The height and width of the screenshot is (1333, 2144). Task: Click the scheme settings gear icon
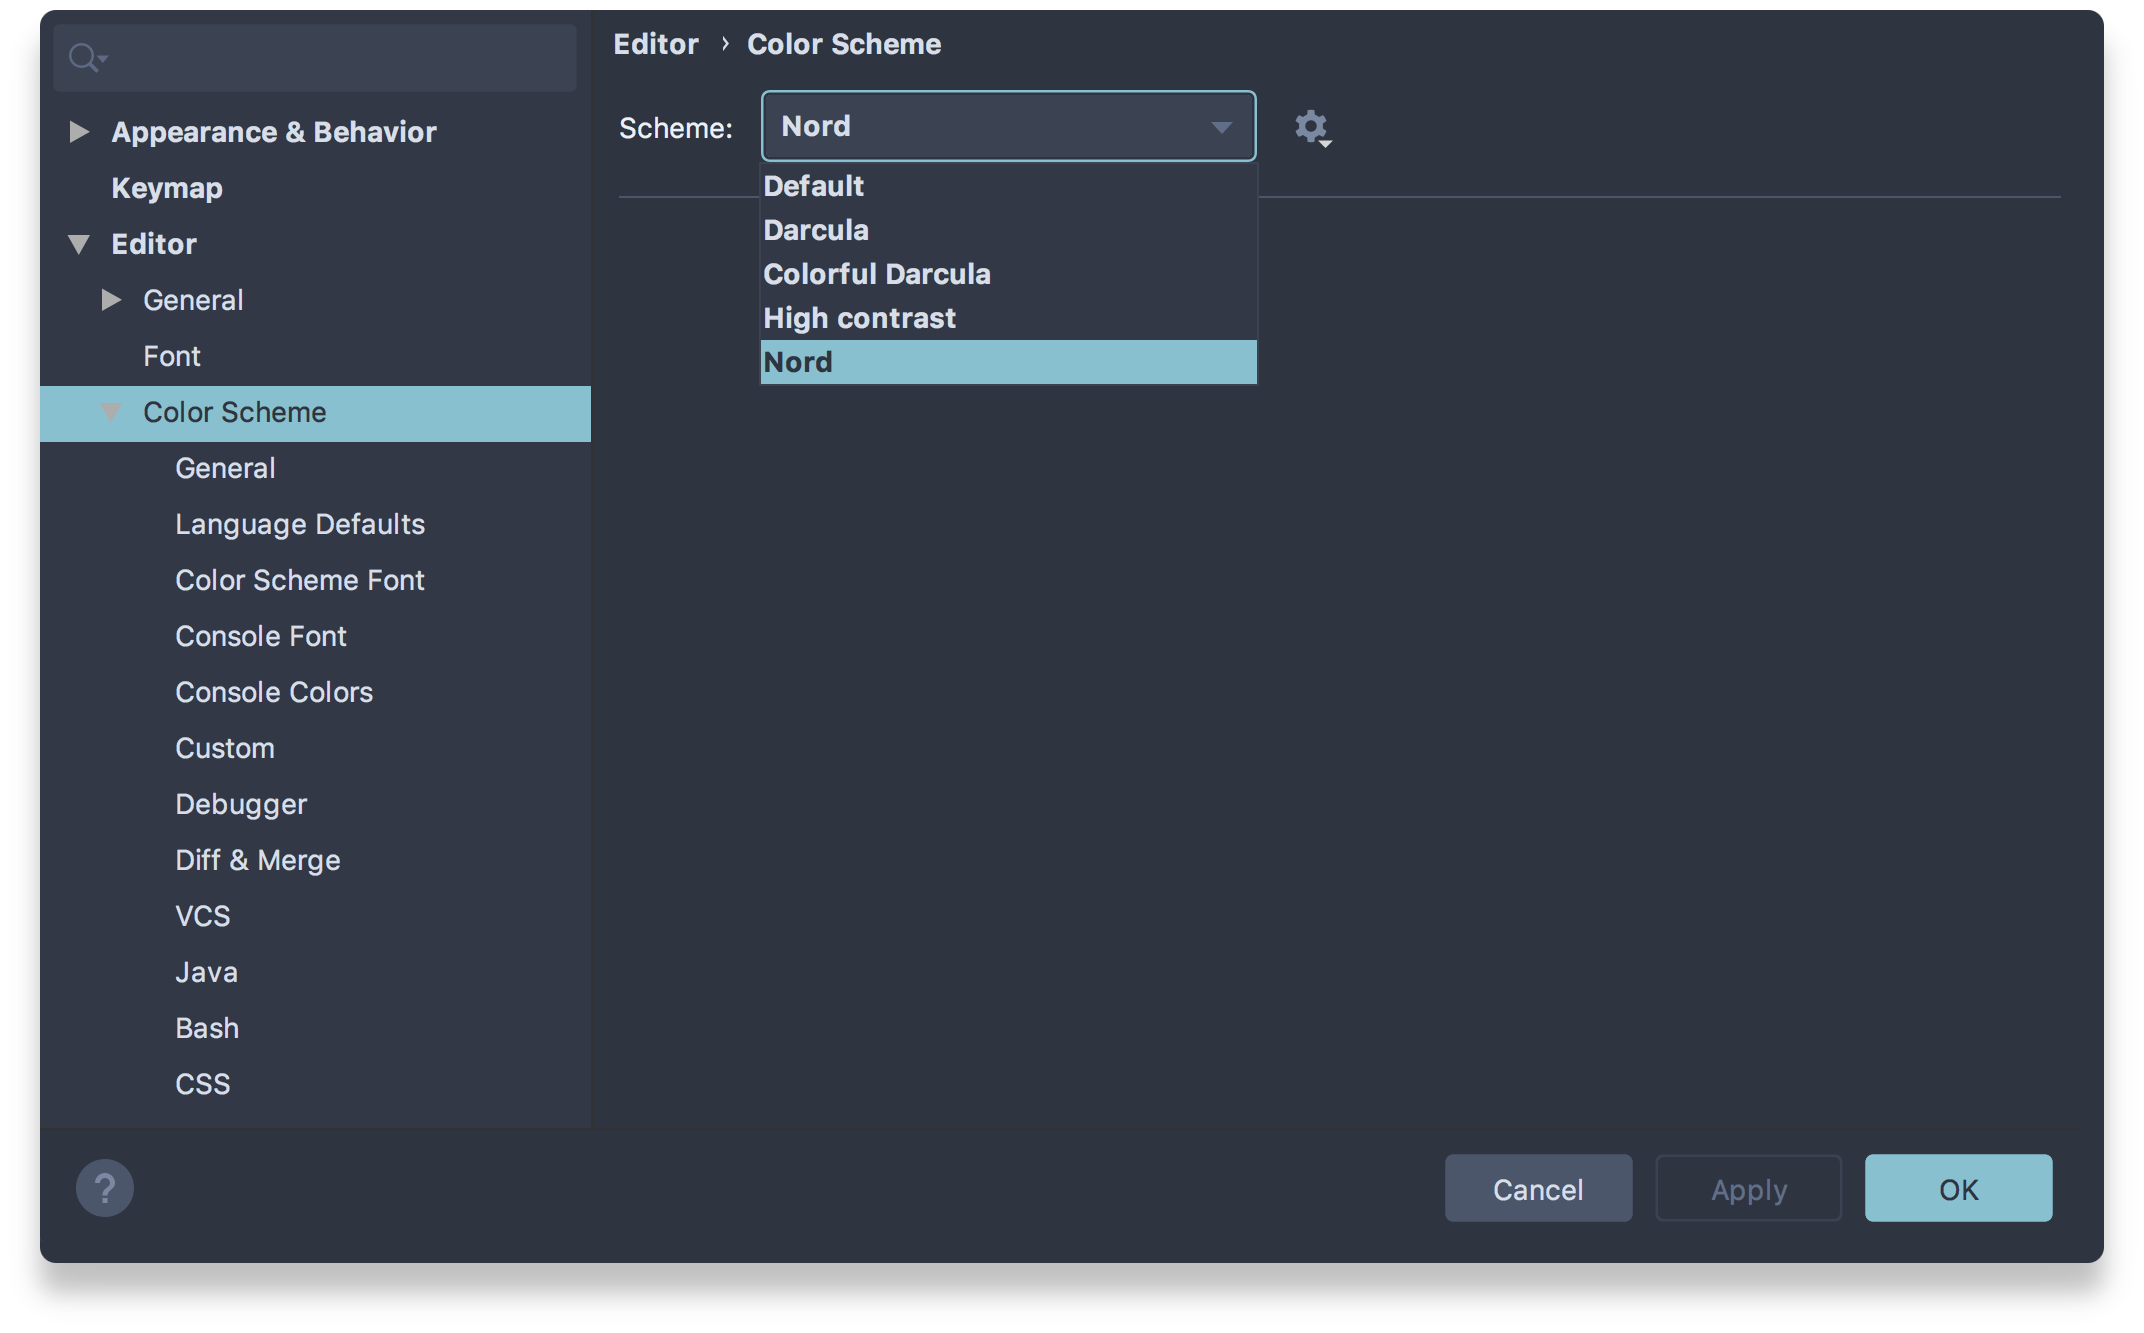(1311, 127)
